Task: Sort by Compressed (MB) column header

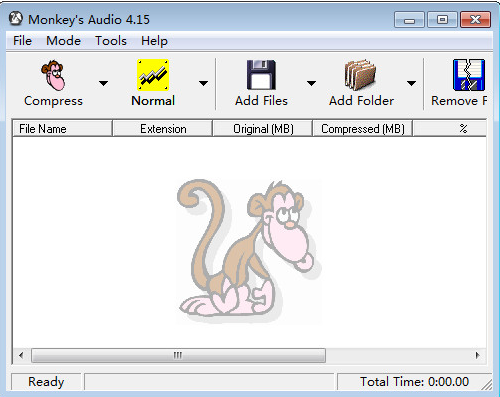Action: (363, 129)
